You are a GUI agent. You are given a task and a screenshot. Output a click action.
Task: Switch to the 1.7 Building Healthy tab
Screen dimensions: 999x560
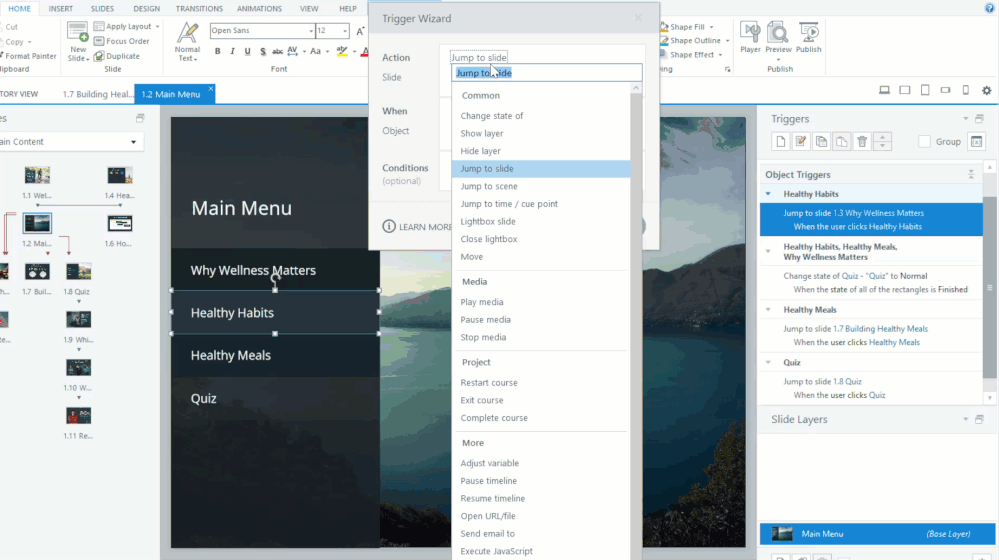click(97, 94)
